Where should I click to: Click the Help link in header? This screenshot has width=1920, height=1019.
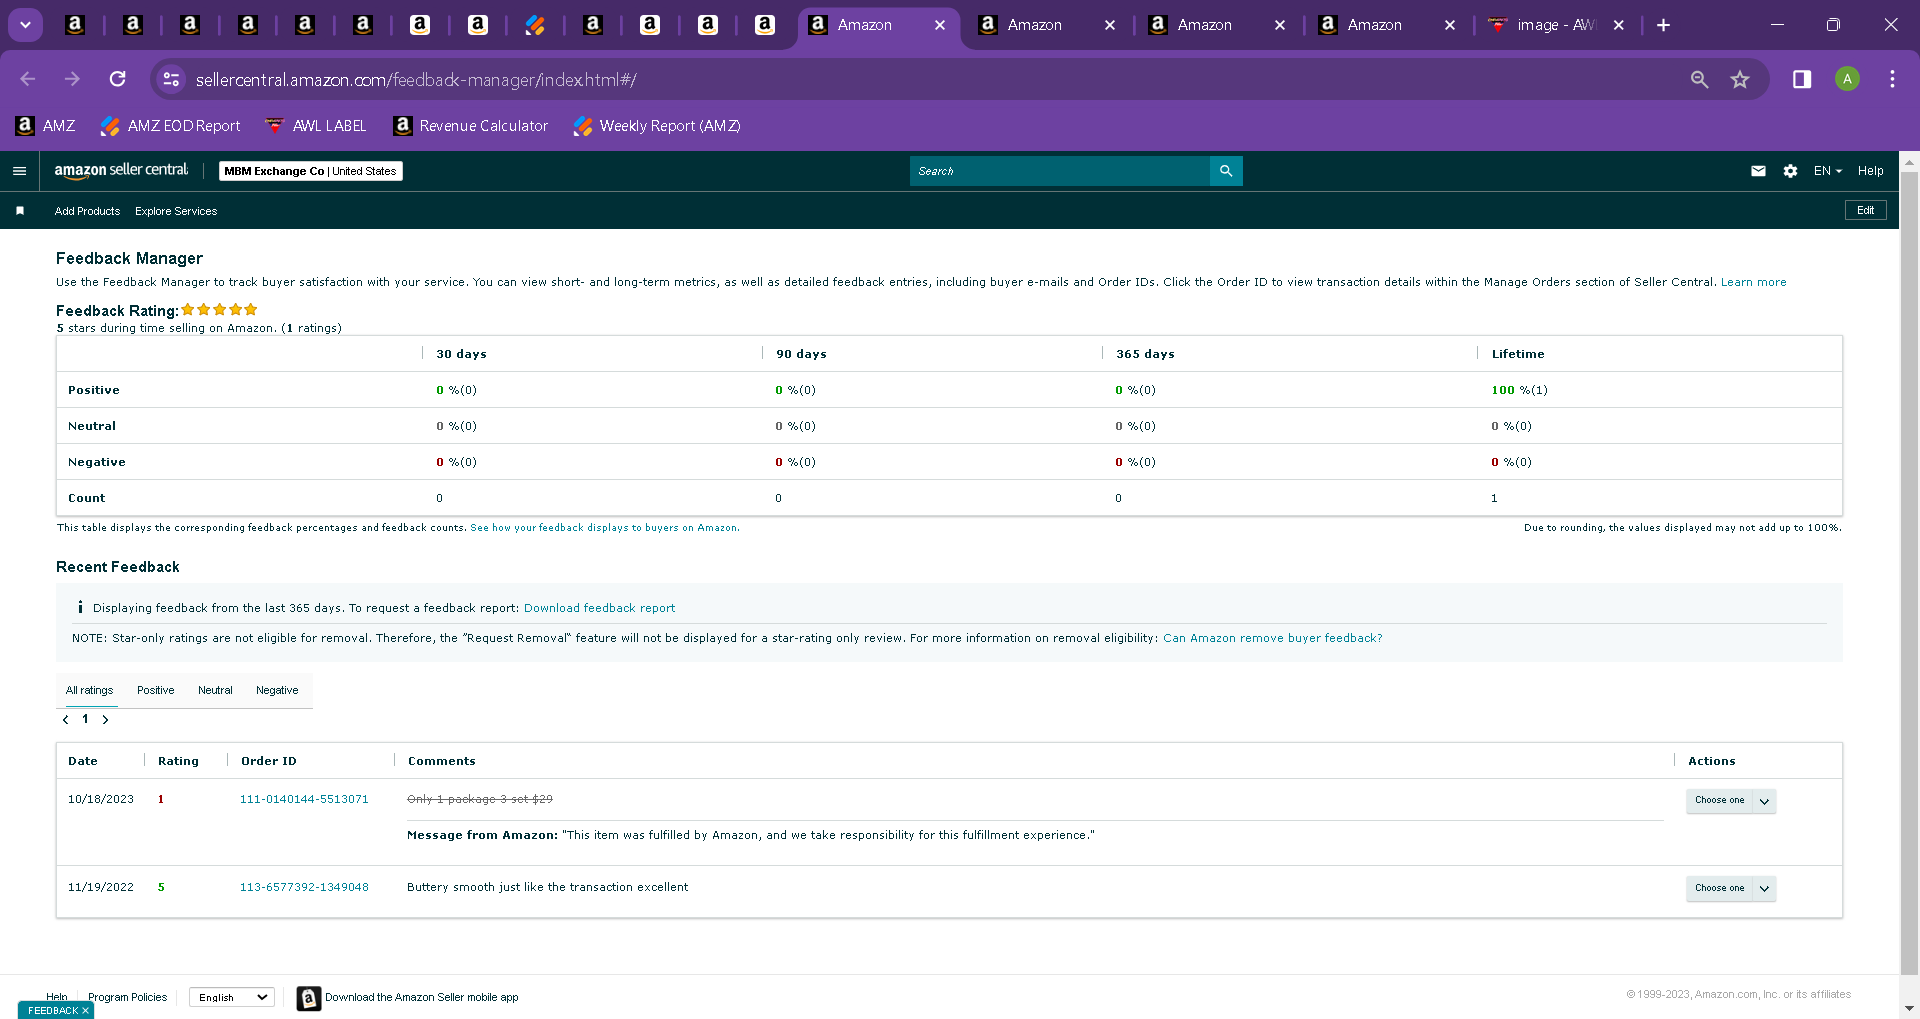coord(1870,171)
